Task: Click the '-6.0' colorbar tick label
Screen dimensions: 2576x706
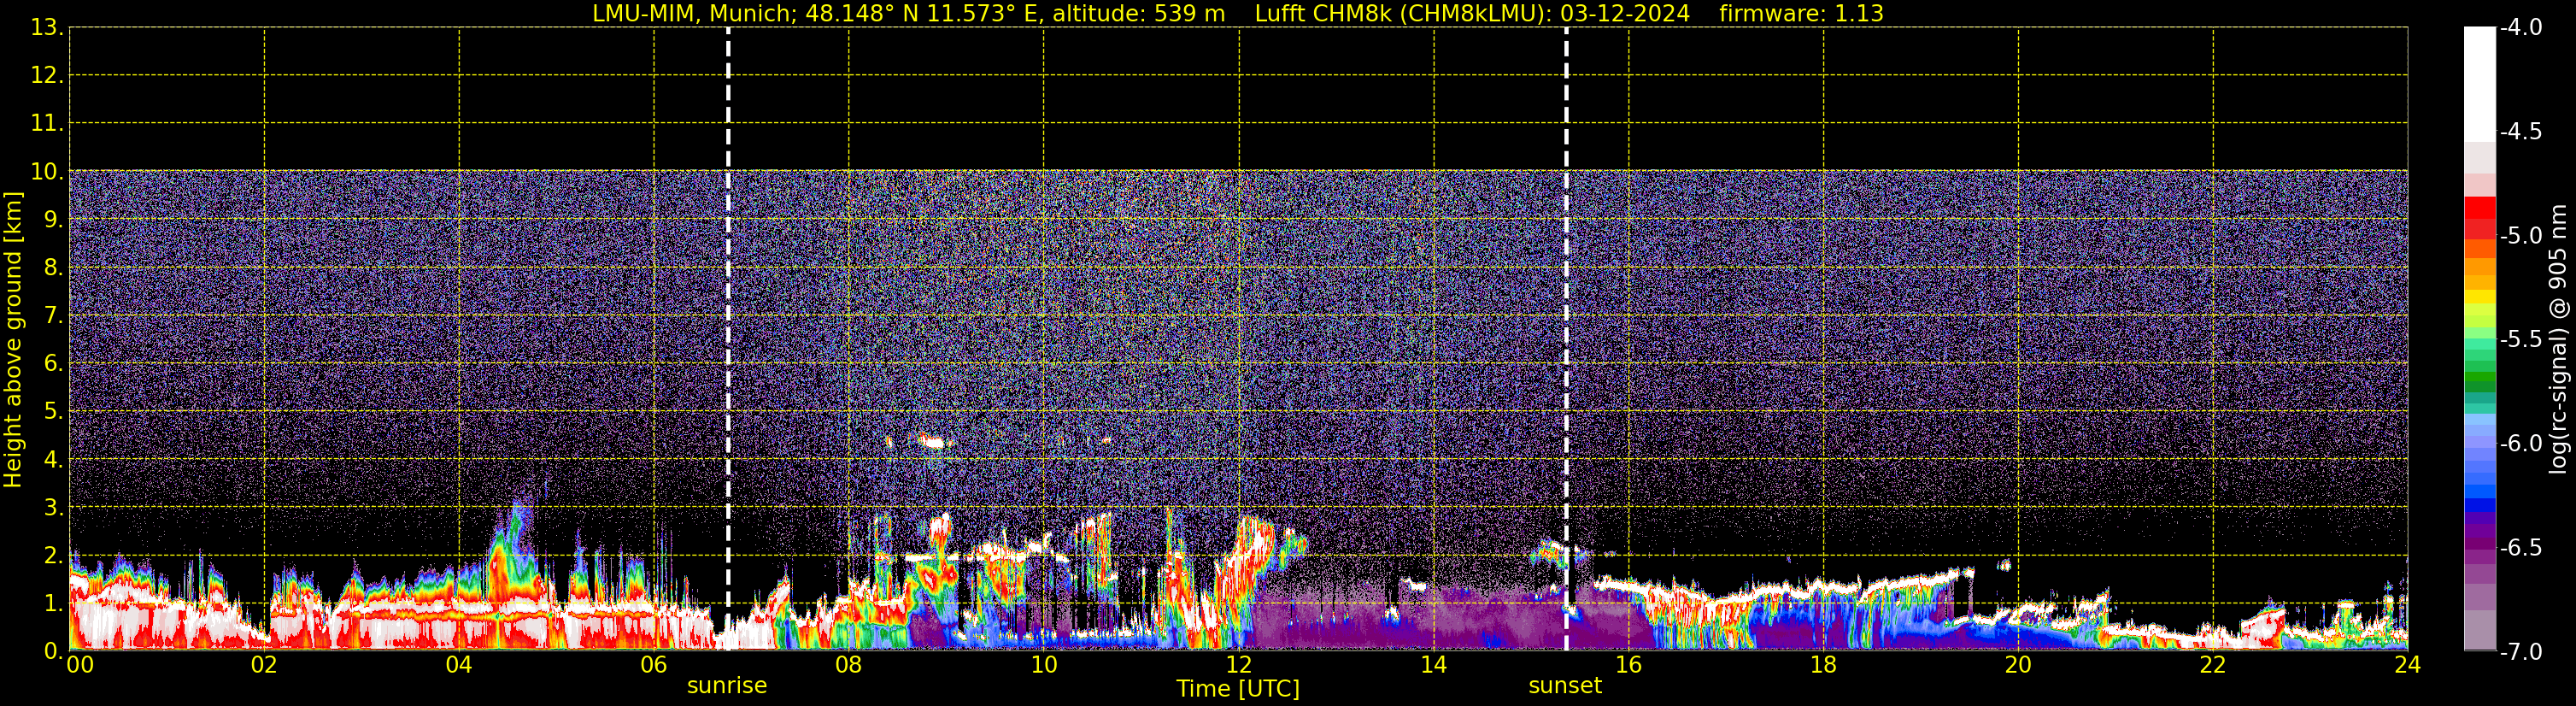Action: 2520,444
